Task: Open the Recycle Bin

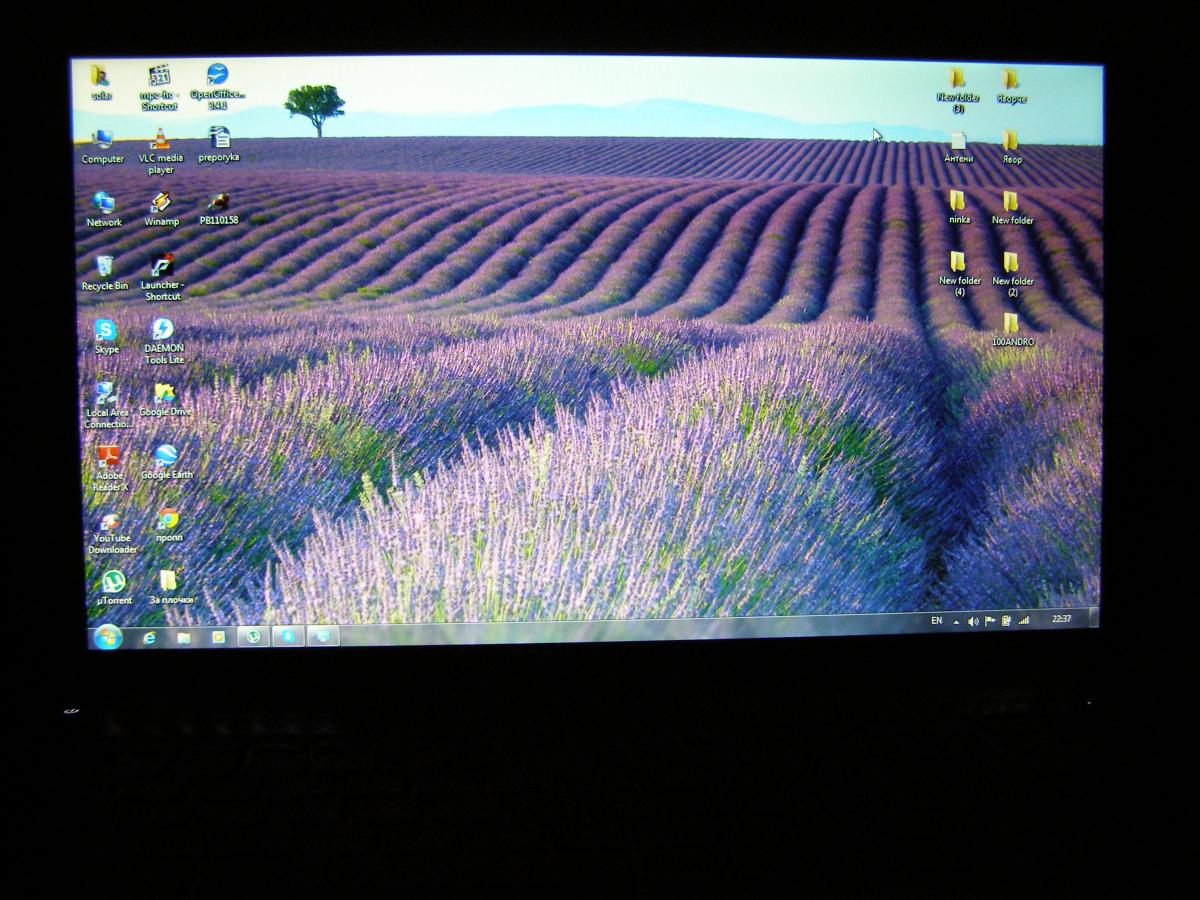Action: pyautogui.click(x=104, y=266)
